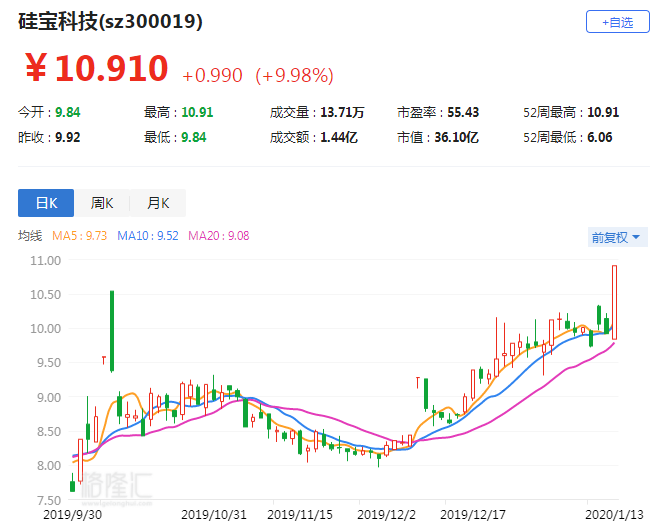Click the 52周最低 value 6.06
Image resolution: width=664 pixels, height=526 pixels.
pos(600,137)
